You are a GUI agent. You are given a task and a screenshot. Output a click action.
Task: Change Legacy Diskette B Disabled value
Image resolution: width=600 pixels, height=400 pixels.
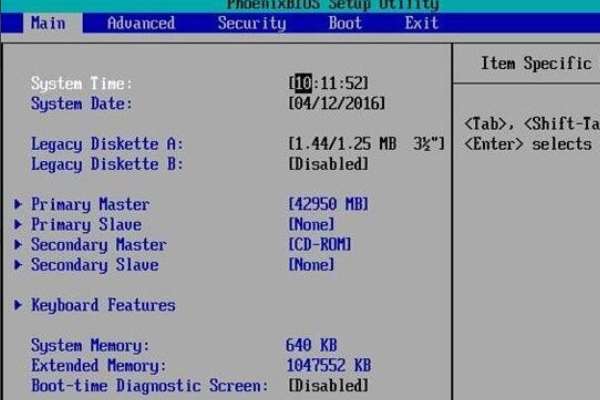(328, 164)
